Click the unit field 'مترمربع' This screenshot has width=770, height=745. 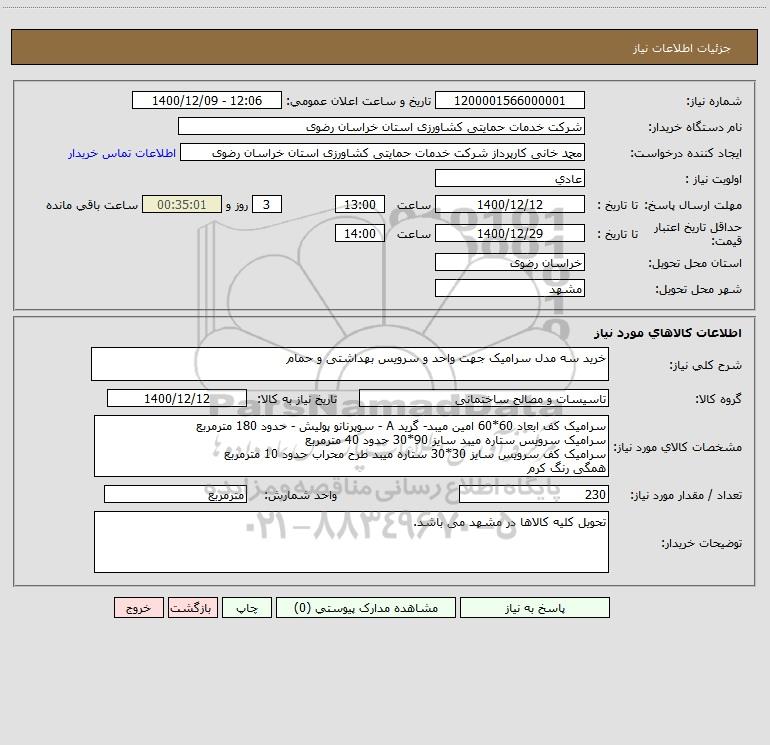click(175, 494)
